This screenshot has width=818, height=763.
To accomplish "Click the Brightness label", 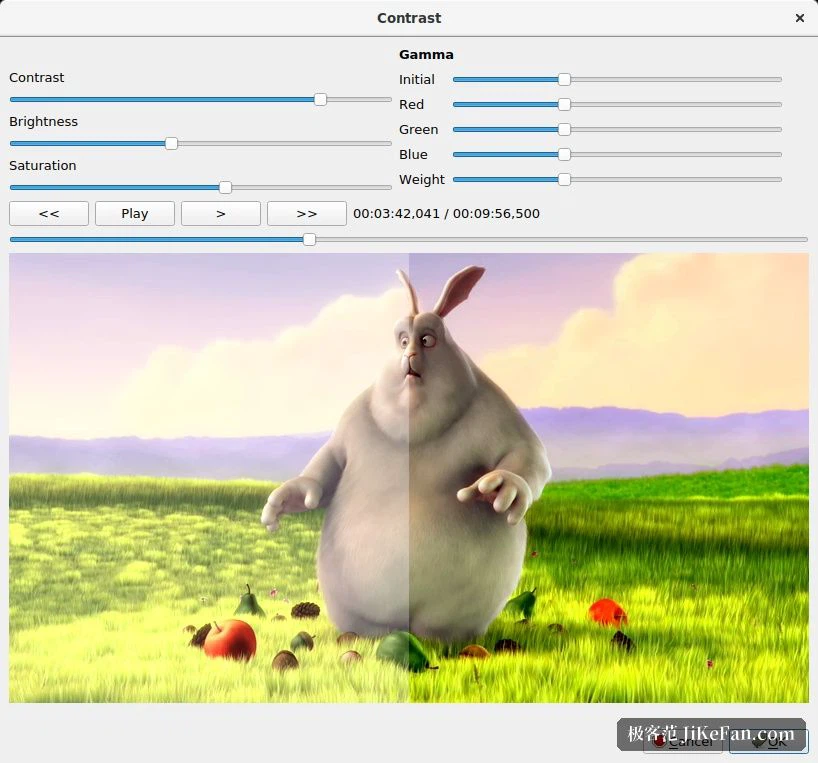I will pos(43,122).
